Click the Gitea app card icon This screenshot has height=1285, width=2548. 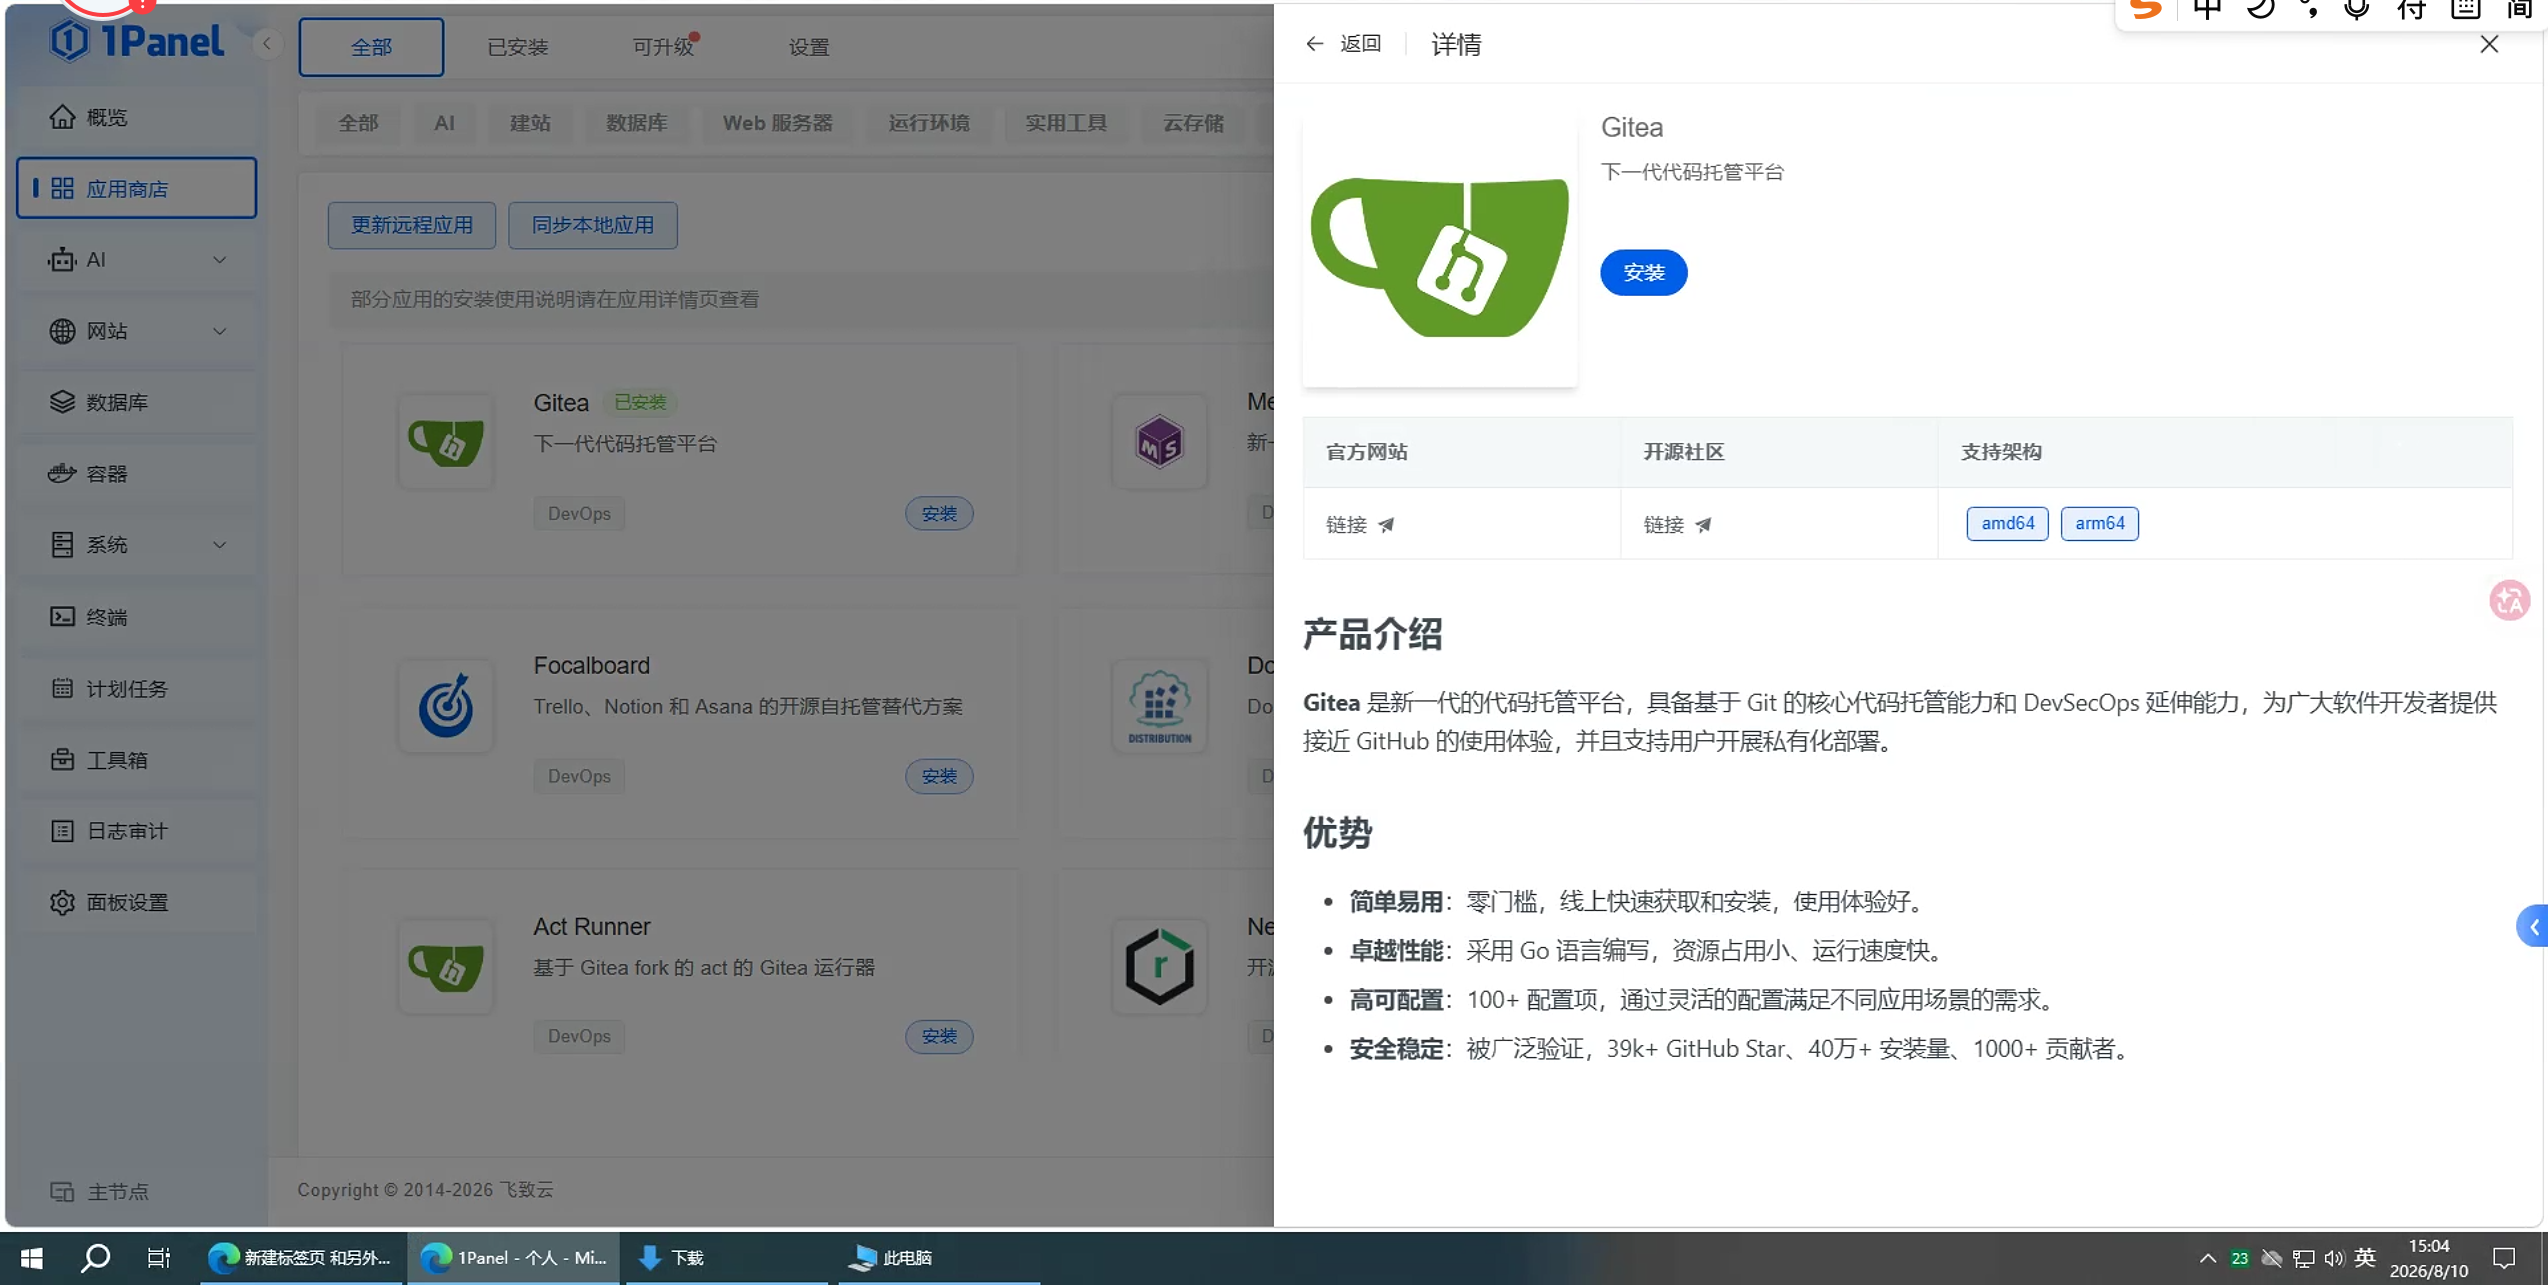coord(446,442)
